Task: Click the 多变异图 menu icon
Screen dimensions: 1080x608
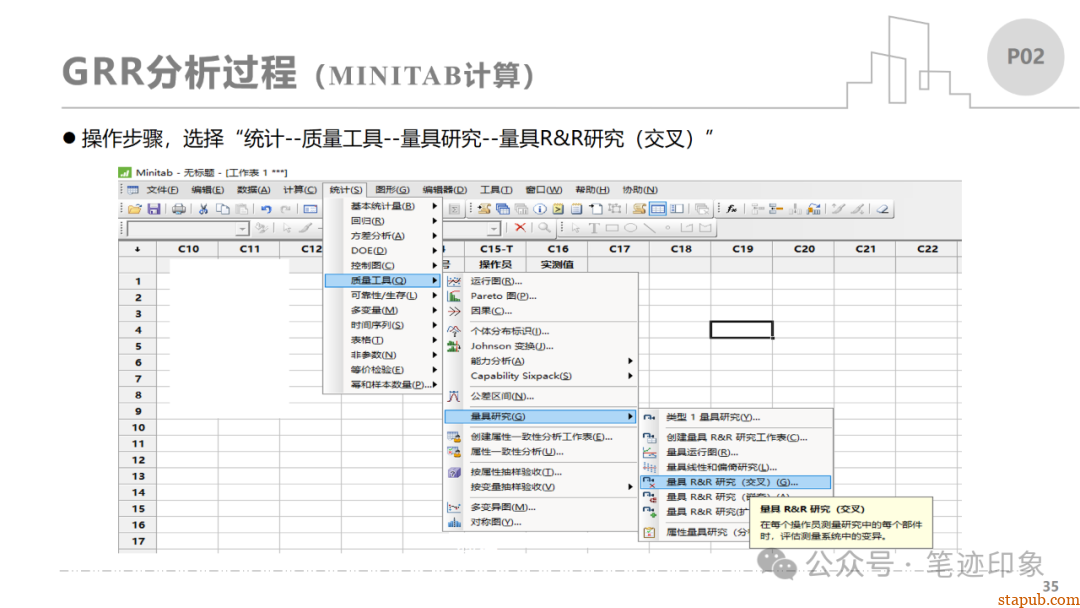Action: [x=454, y=507]
